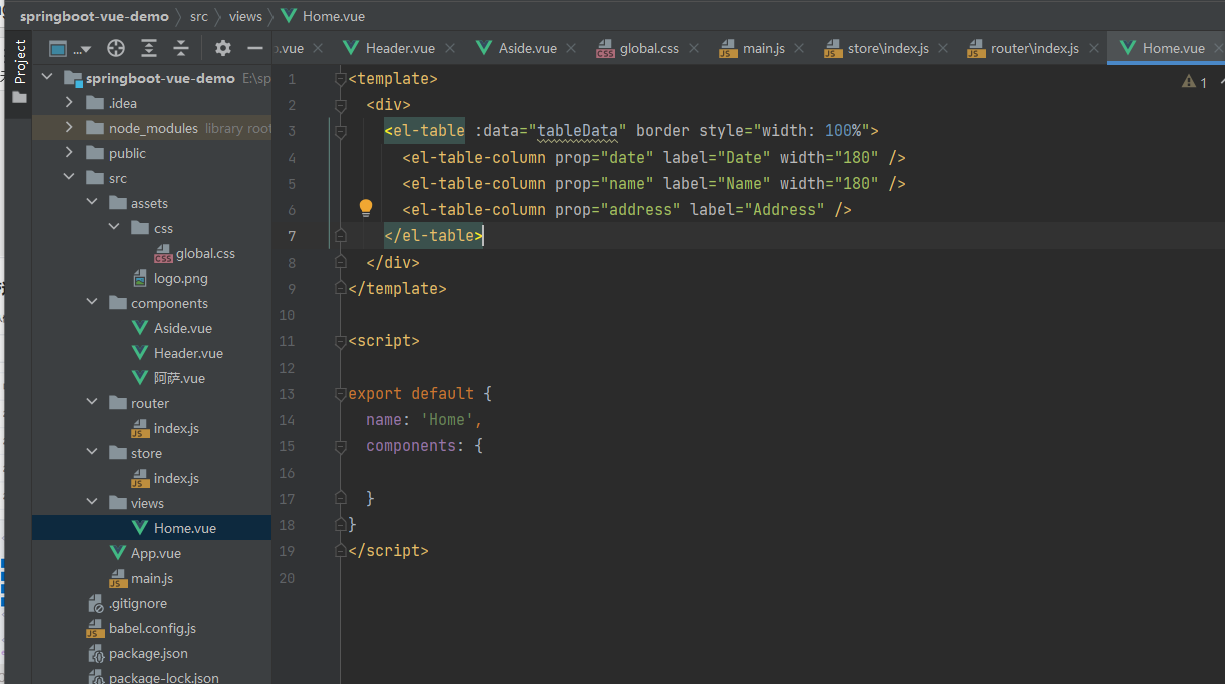Fold the template tag at line 1

(x=341, y=78)
